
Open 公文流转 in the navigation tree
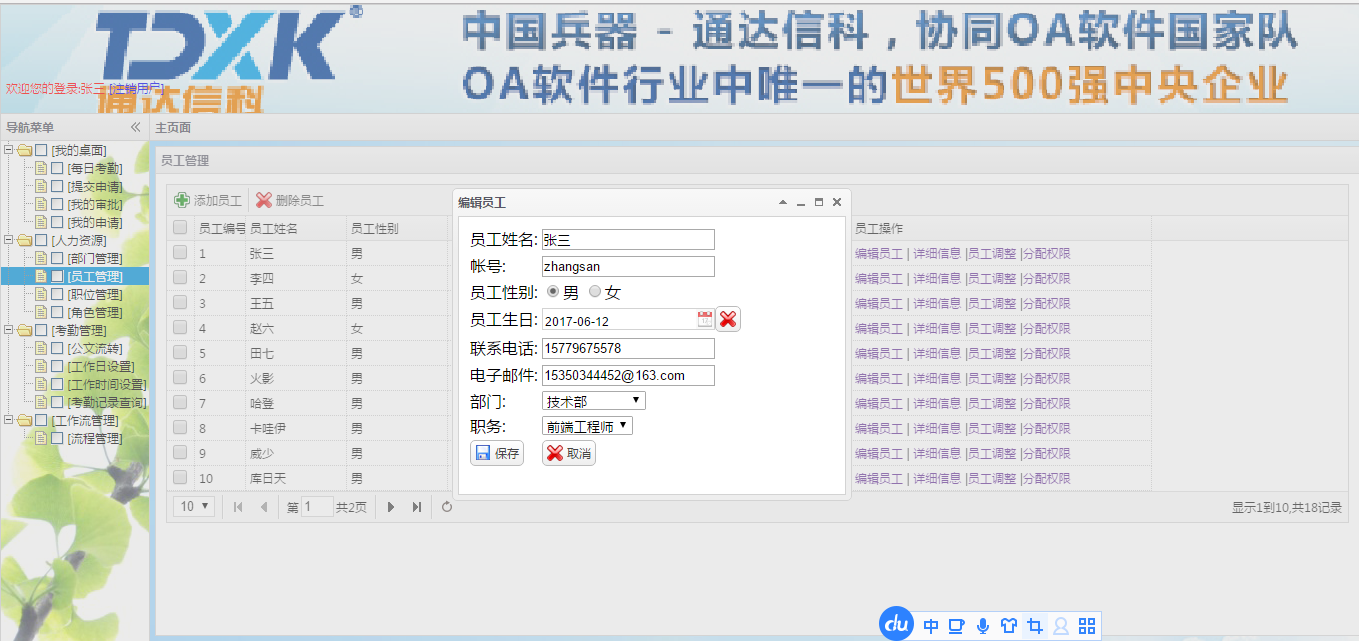95,348
